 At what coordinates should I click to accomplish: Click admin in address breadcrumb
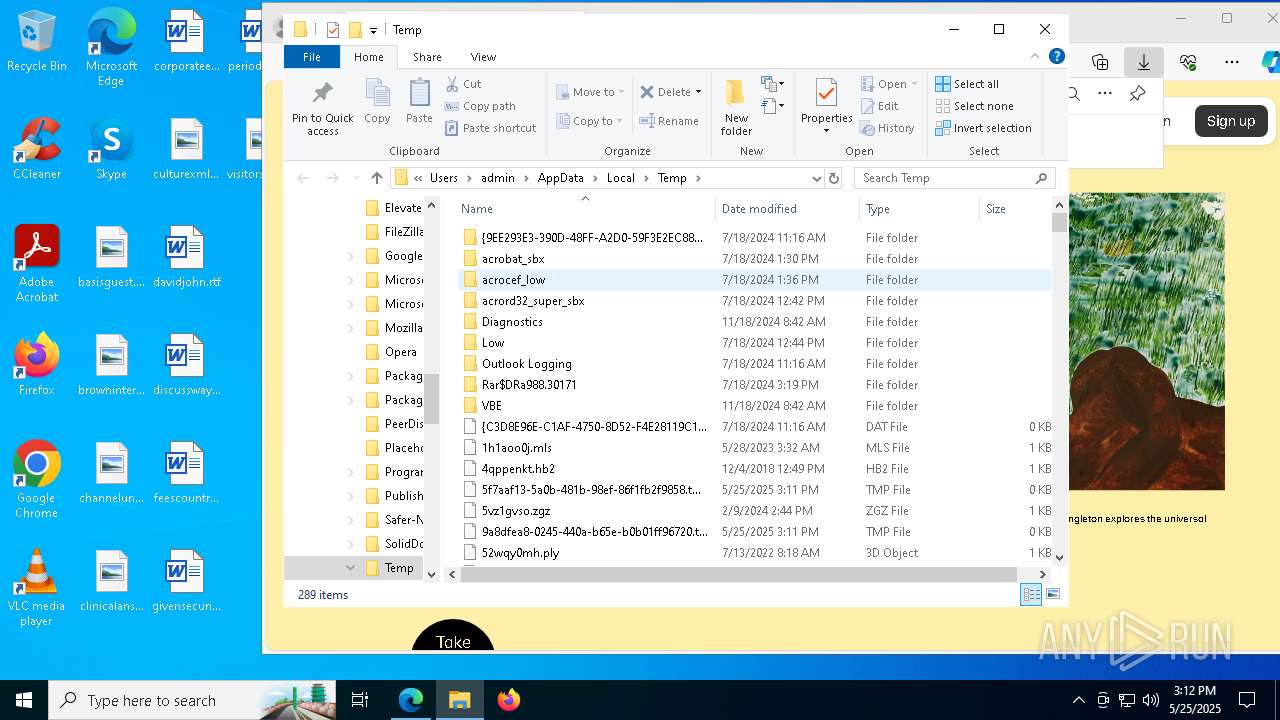tap(497, 178)
